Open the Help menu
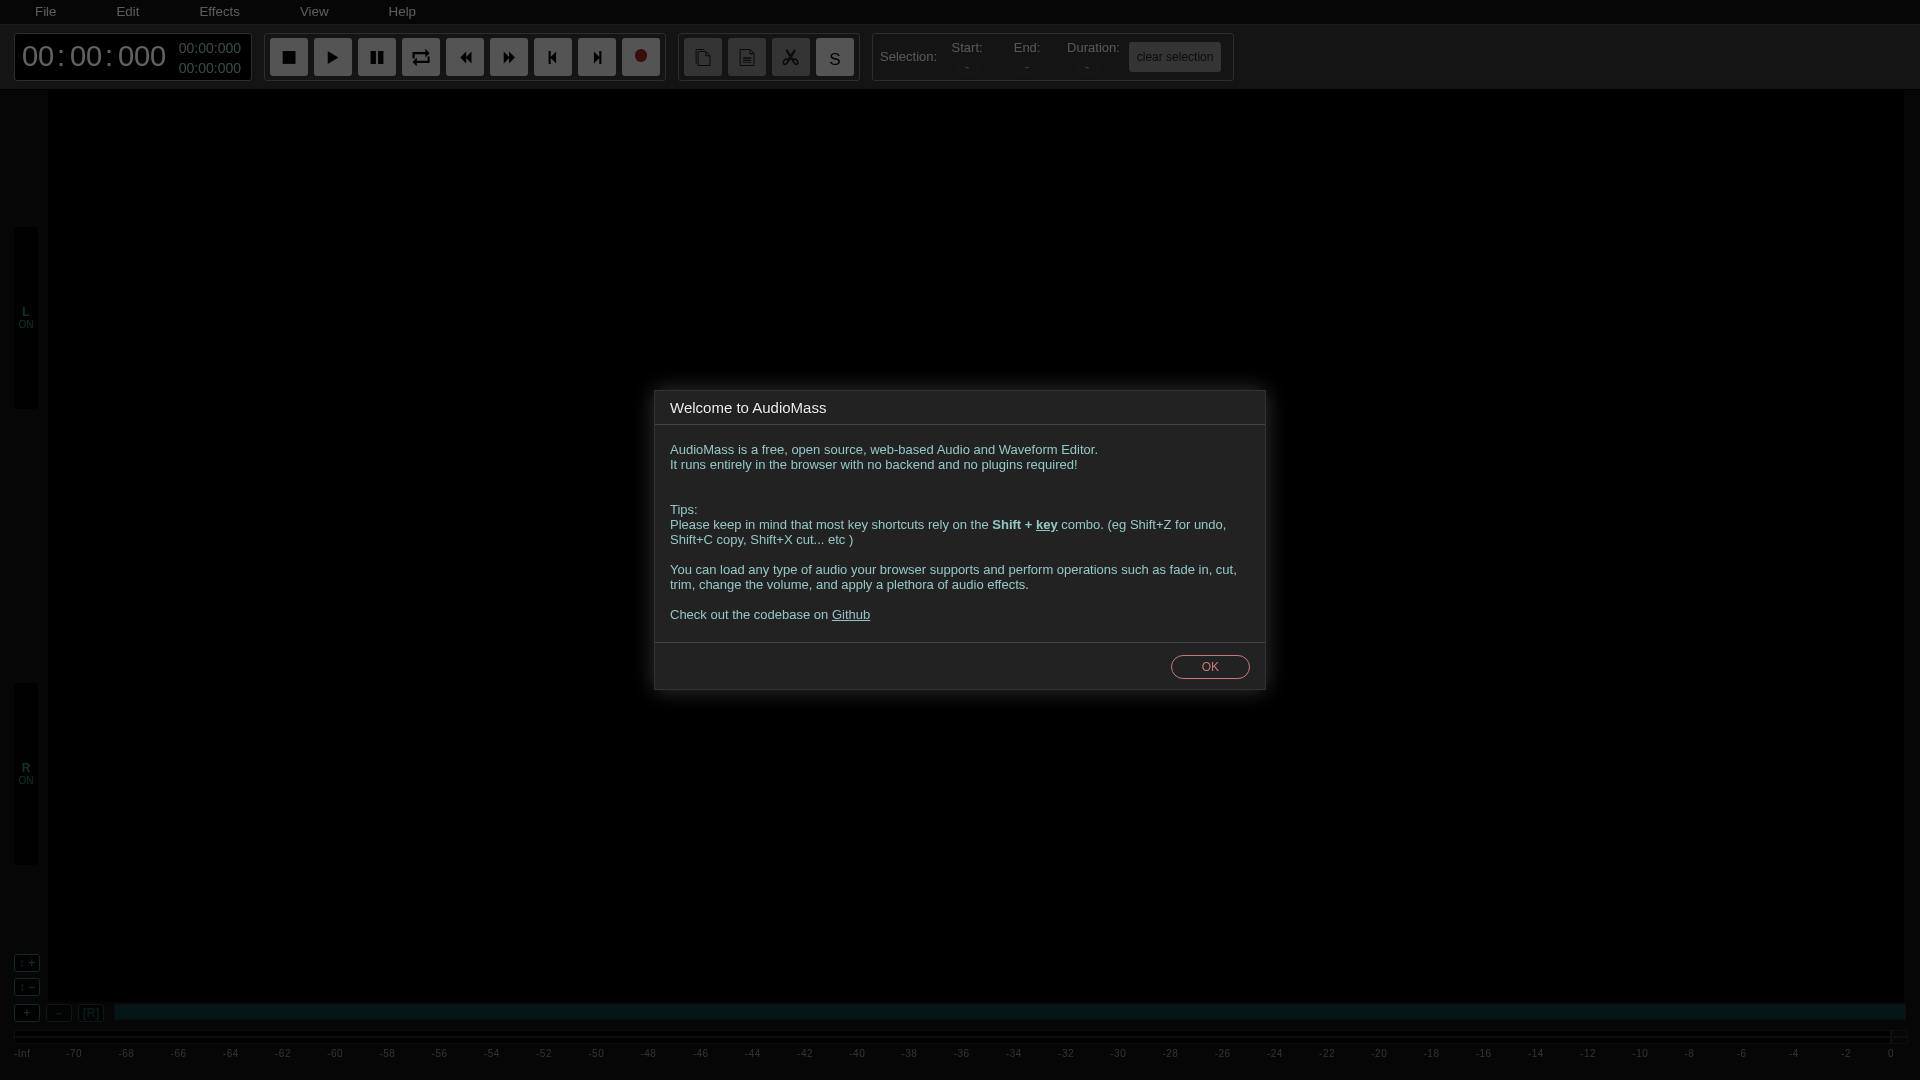 (402, 11)
